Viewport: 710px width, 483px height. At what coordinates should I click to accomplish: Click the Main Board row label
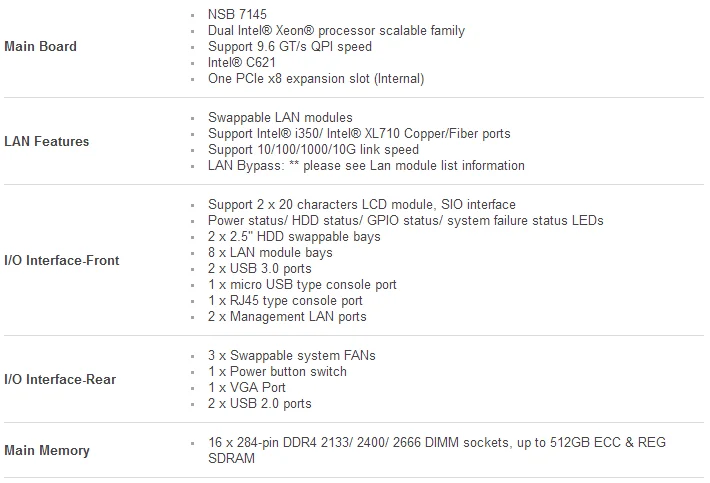40,47
